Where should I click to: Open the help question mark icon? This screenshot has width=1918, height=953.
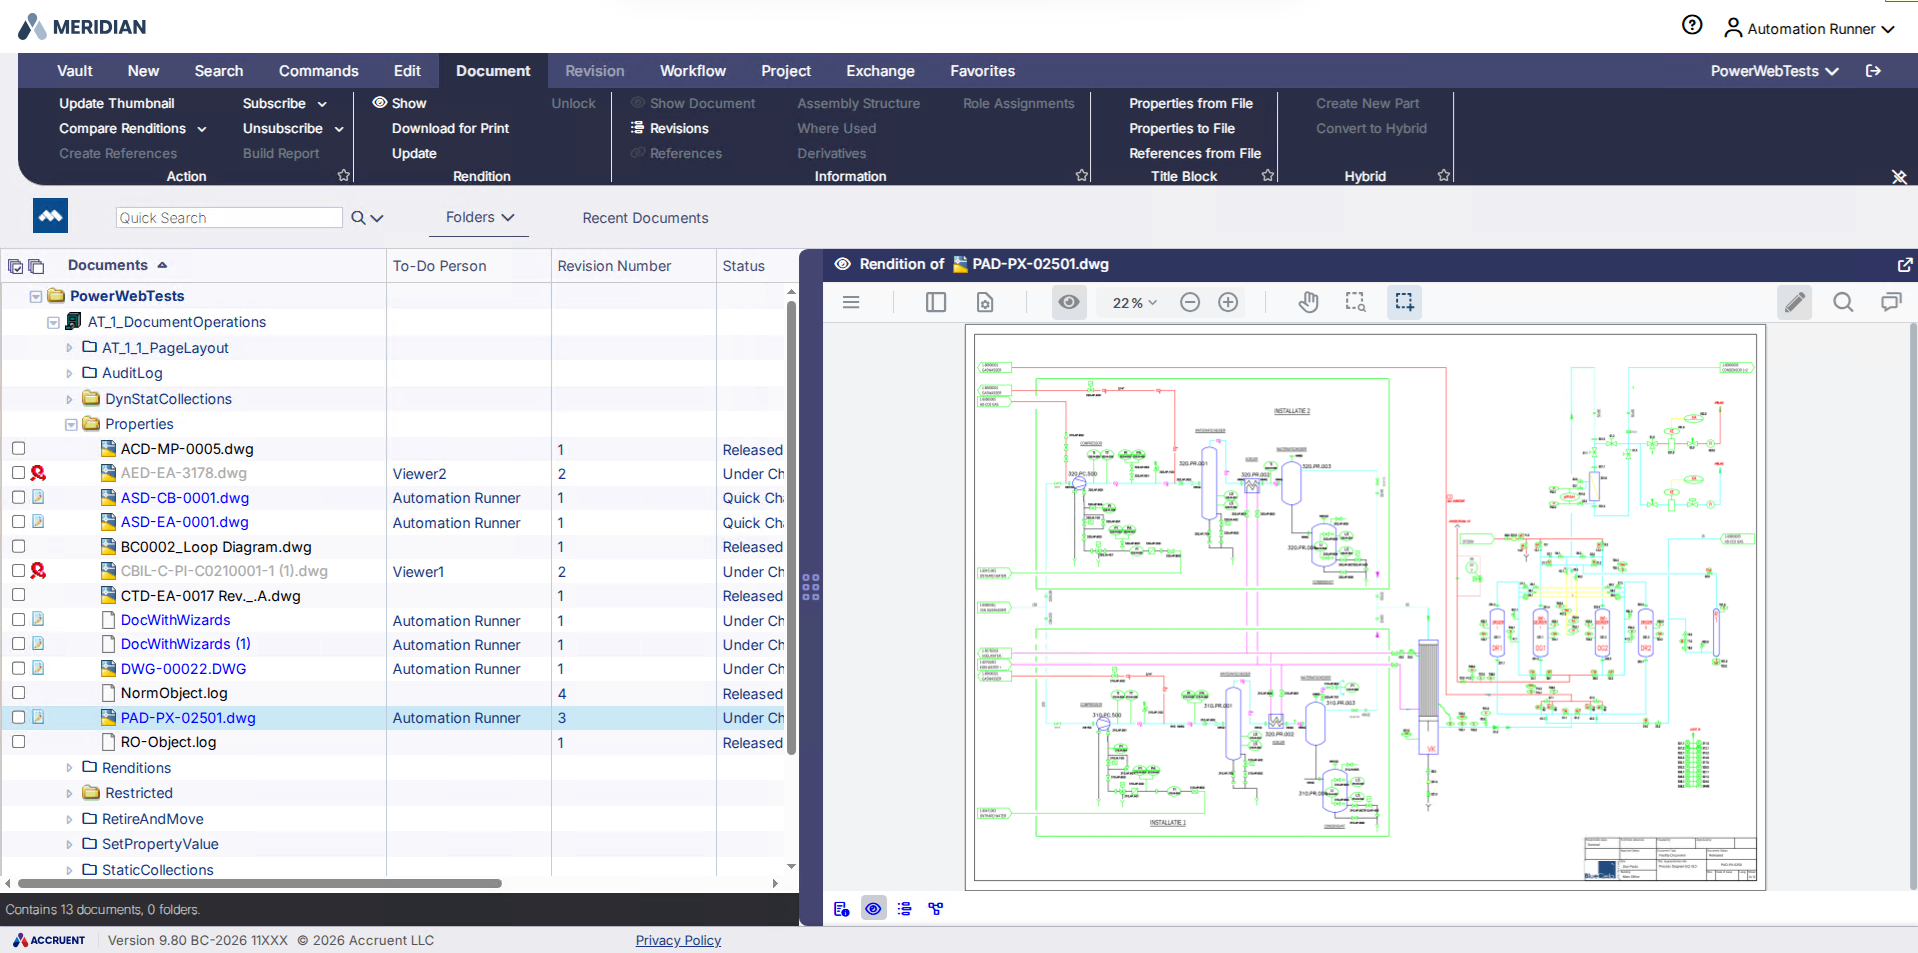tap(1692, 25)
